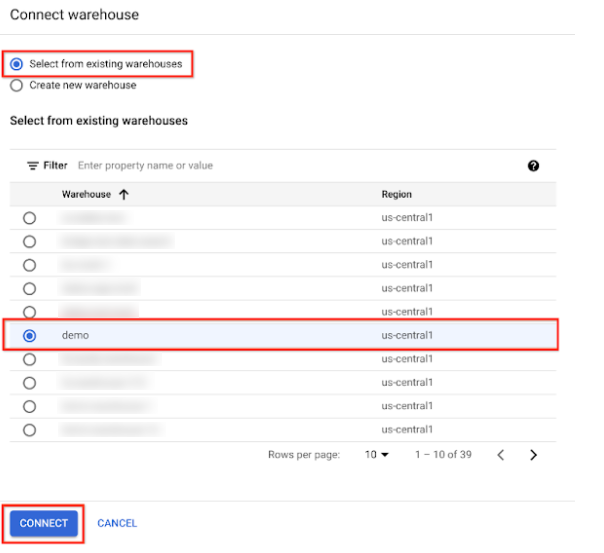Go to the previous page of warehouses
This screenshot has height=553, width=604.
[x=501, y=455]
